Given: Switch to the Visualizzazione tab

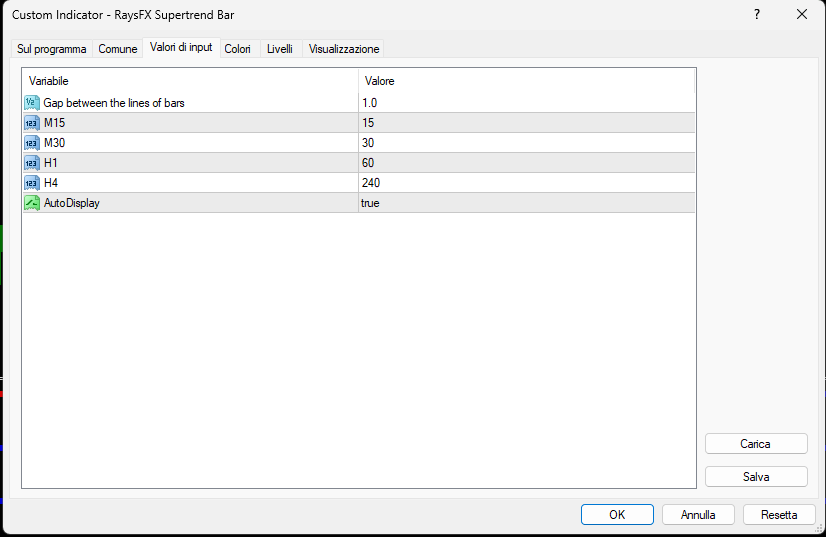Looking at the screenshot, I should tap(343, 49).
